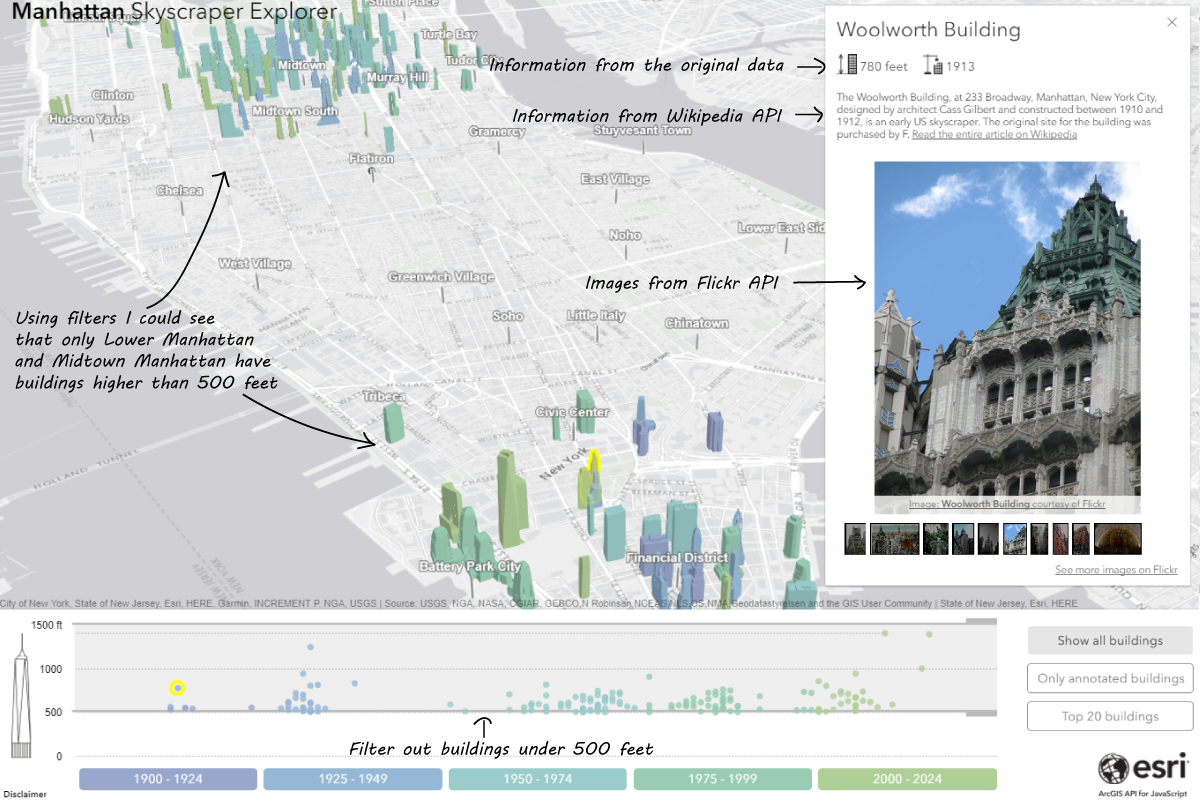Grab the lower 500 ft height-filter slider handle
The image size is (1200, 800).
click(982, 713)
